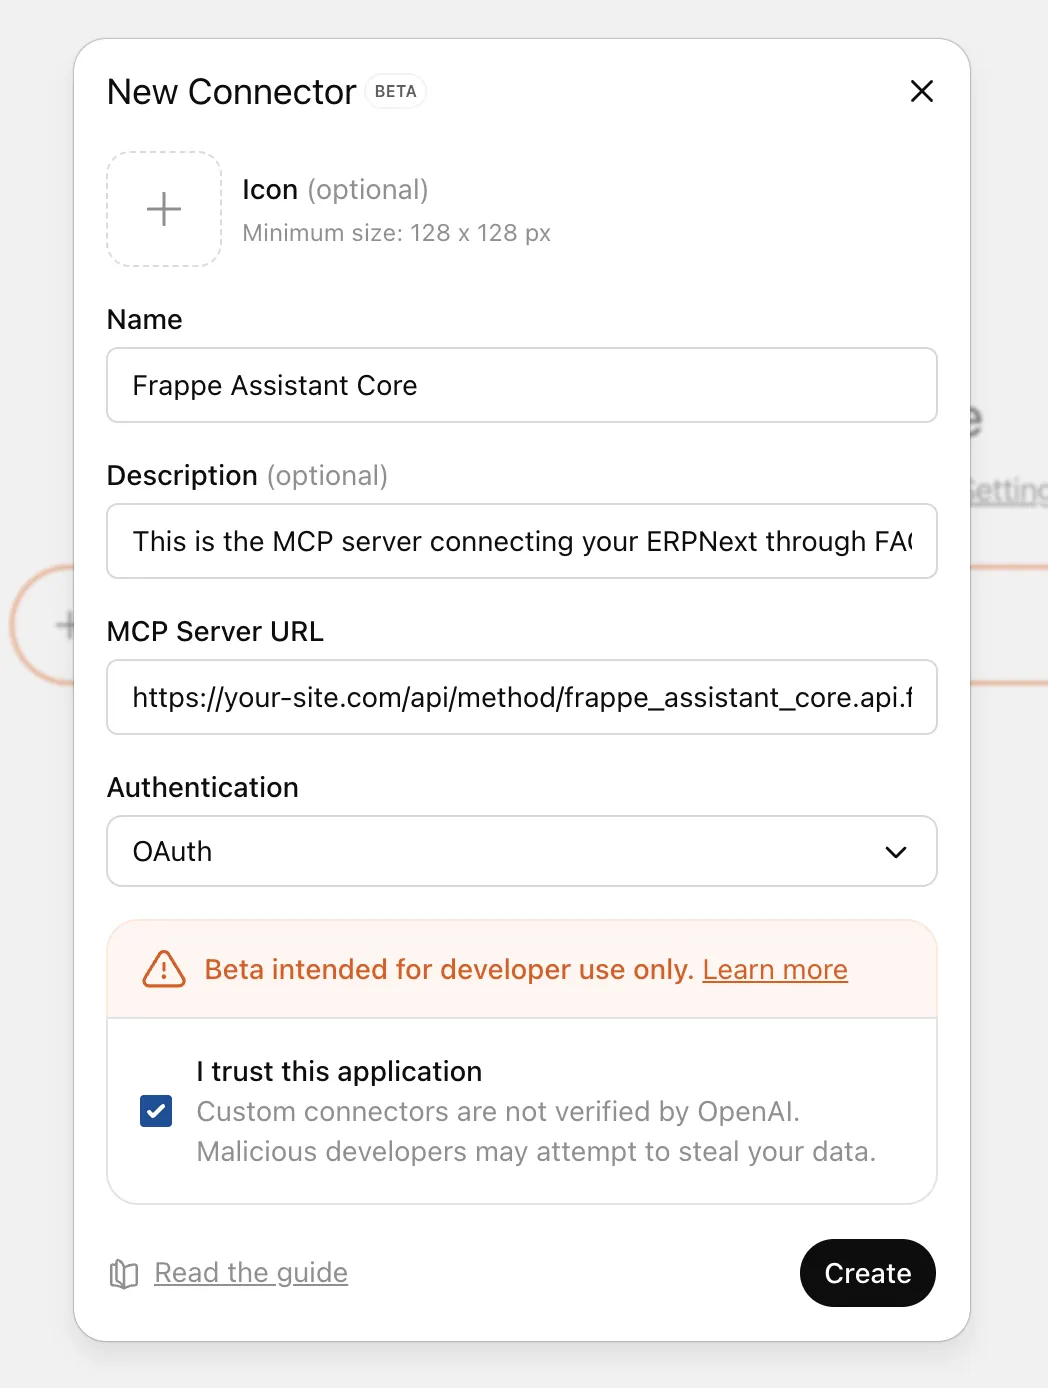
Task: Click the 'I trust this application' label
Action: 339,1071
